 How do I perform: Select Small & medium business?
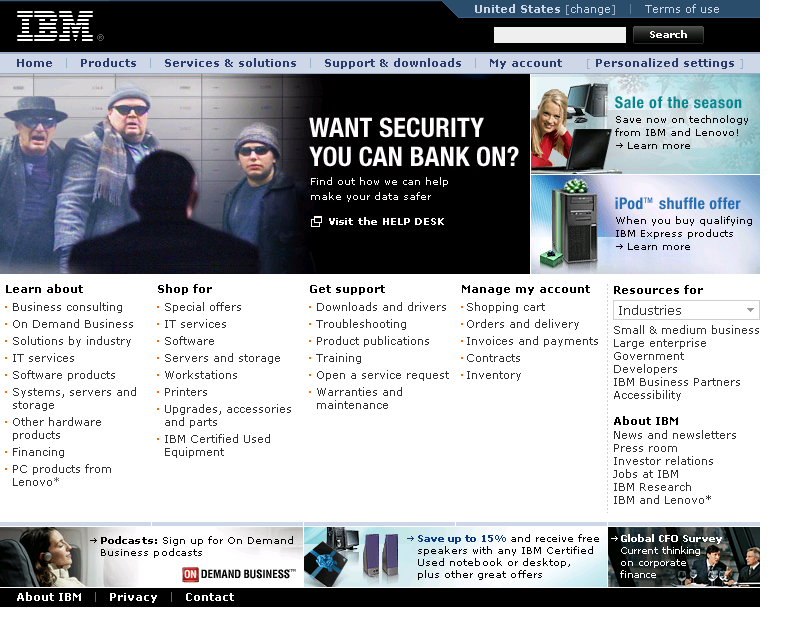[x=686, y=330]
